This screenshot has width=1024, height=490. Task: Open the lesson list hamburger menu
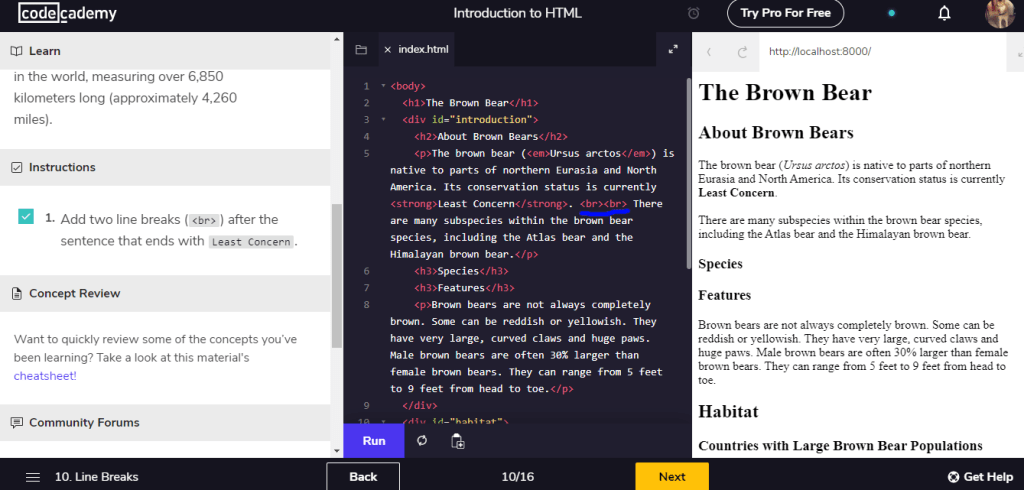[33, 477]
